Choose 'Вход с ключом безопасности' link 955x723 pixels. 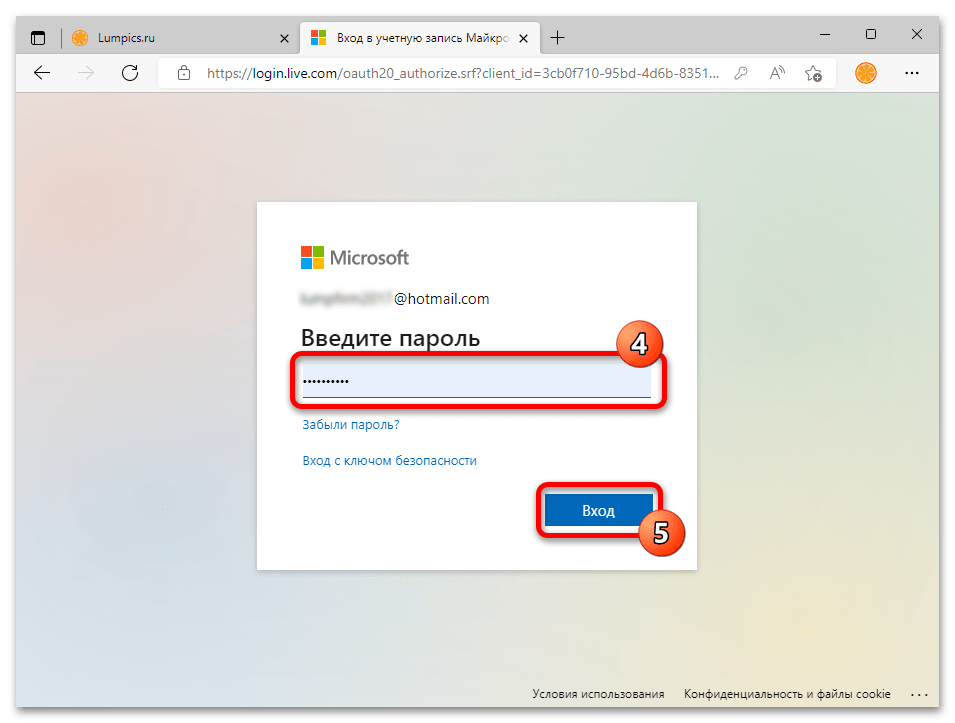(389, 460)
